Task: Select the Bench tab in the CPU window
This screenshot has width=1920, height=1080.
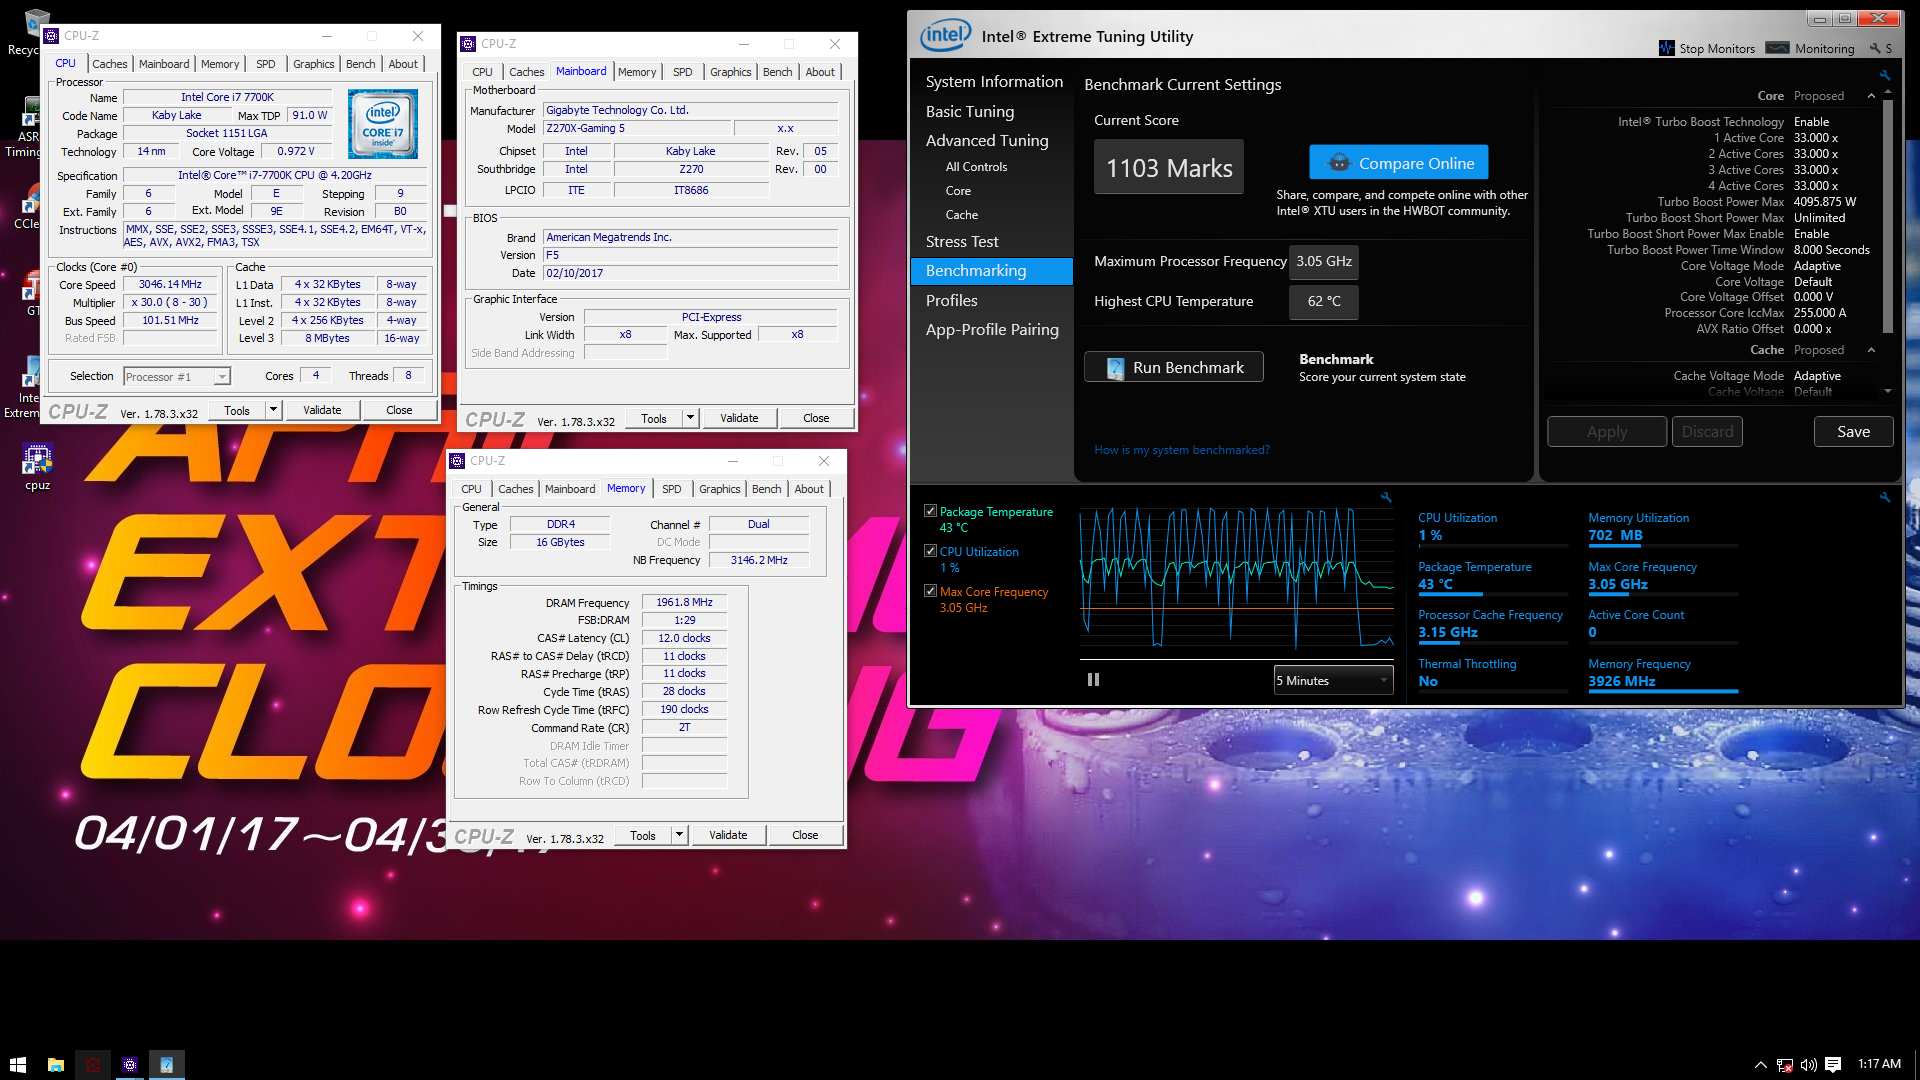Action: click(x=361, y=64)
